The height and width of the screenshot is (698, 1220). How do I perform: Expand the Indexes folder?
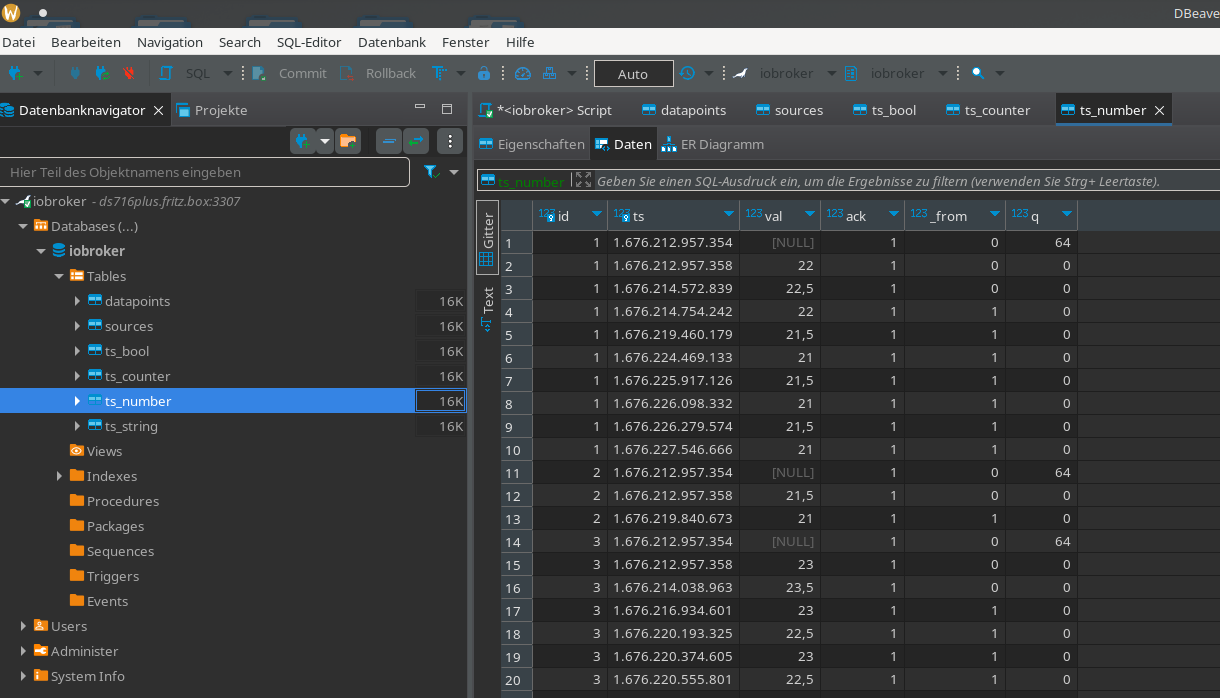(59, 476)
